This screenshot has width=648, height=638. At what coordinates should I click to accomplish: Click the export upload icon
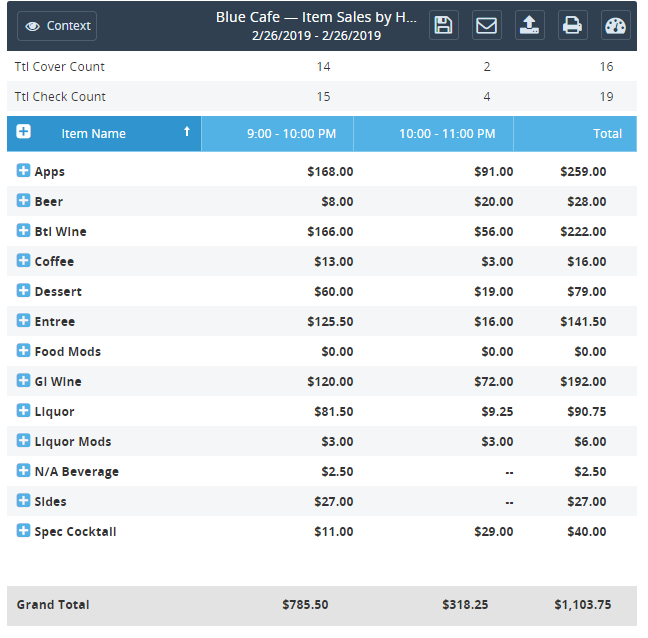[530, 26]
